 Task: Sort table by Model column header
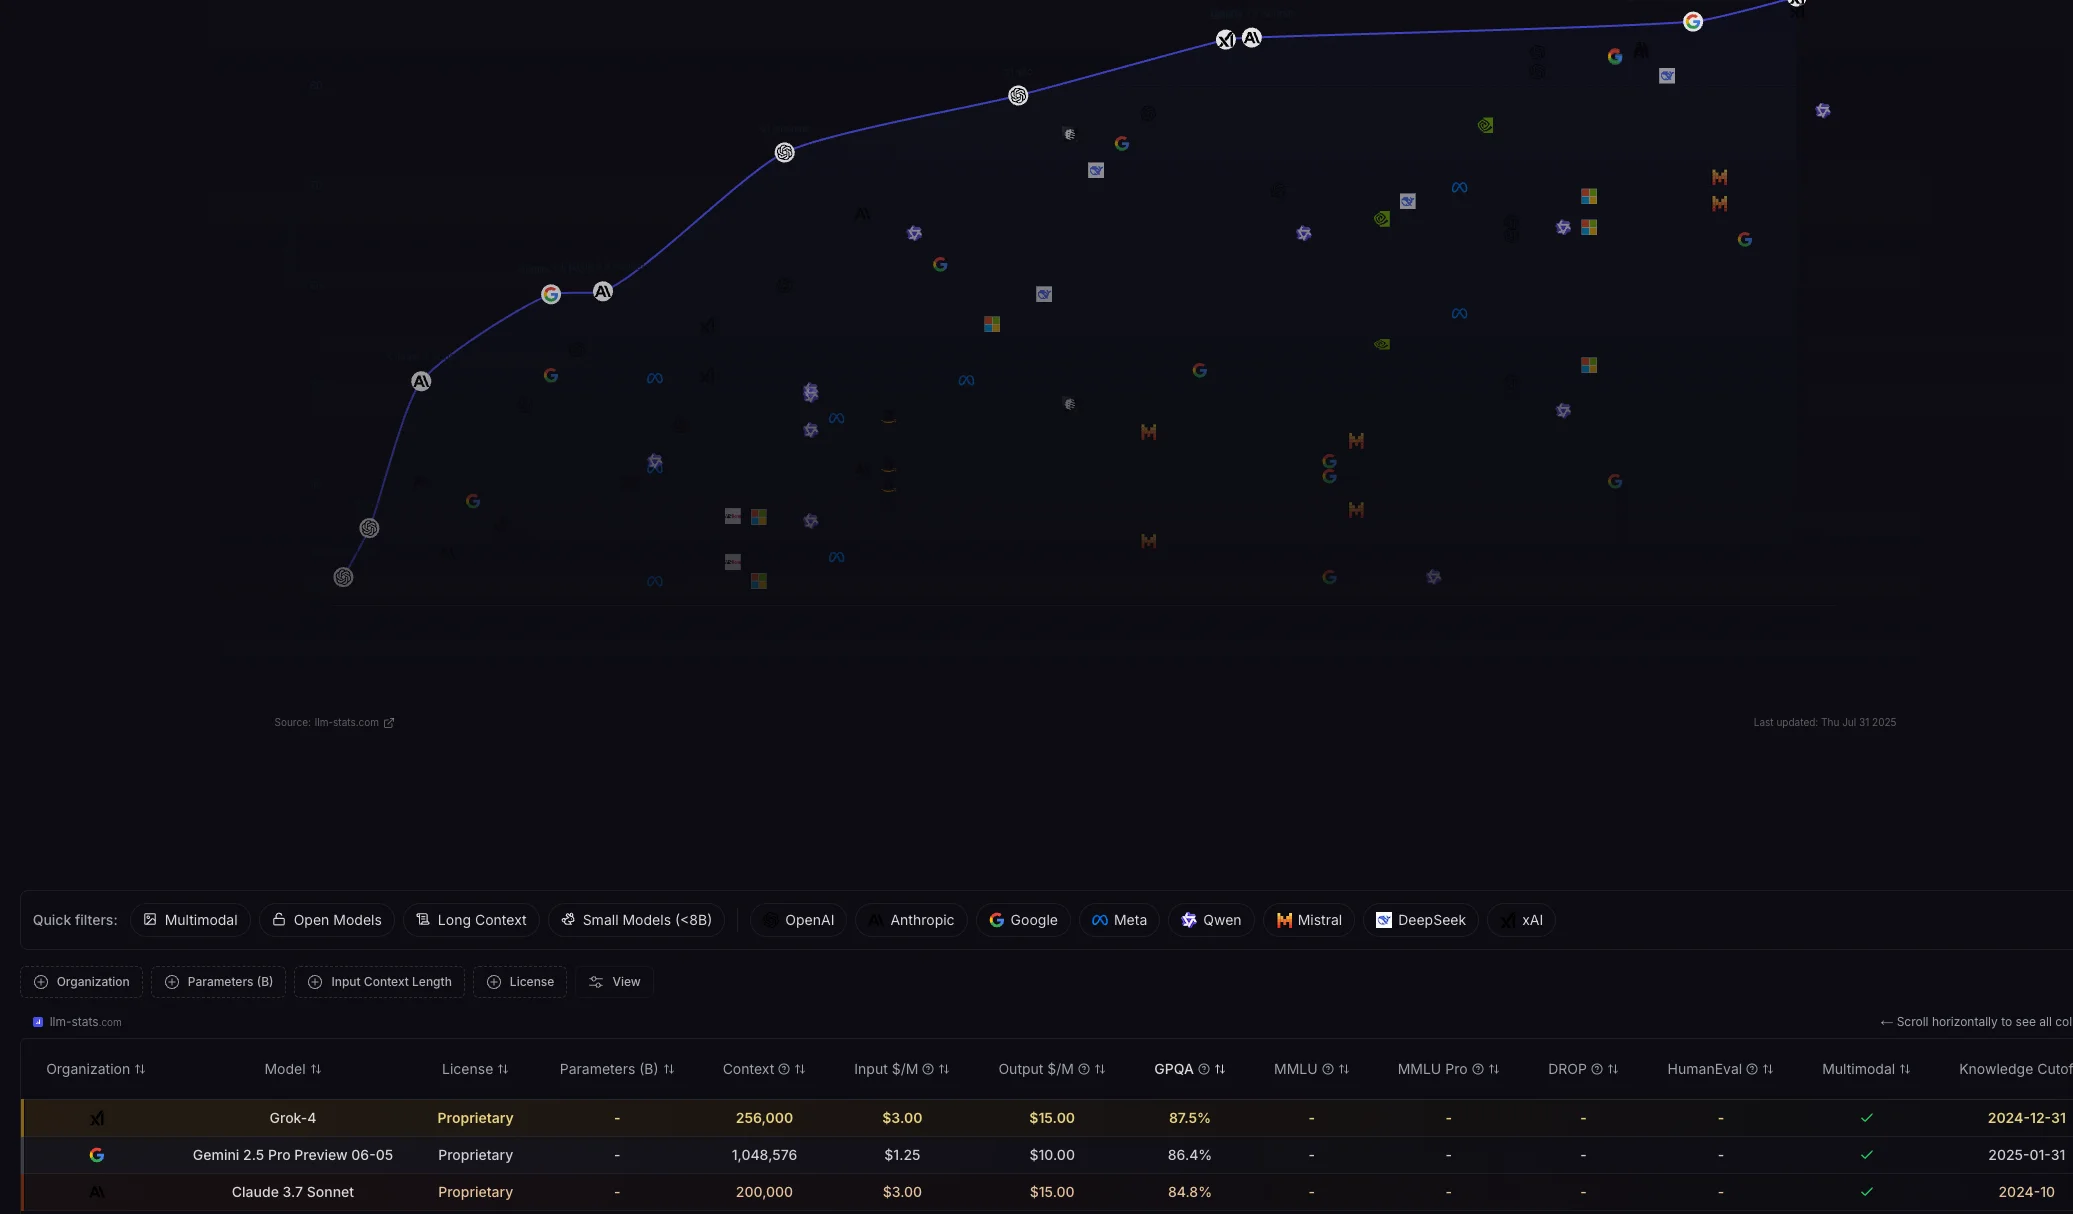[292, 1069]
